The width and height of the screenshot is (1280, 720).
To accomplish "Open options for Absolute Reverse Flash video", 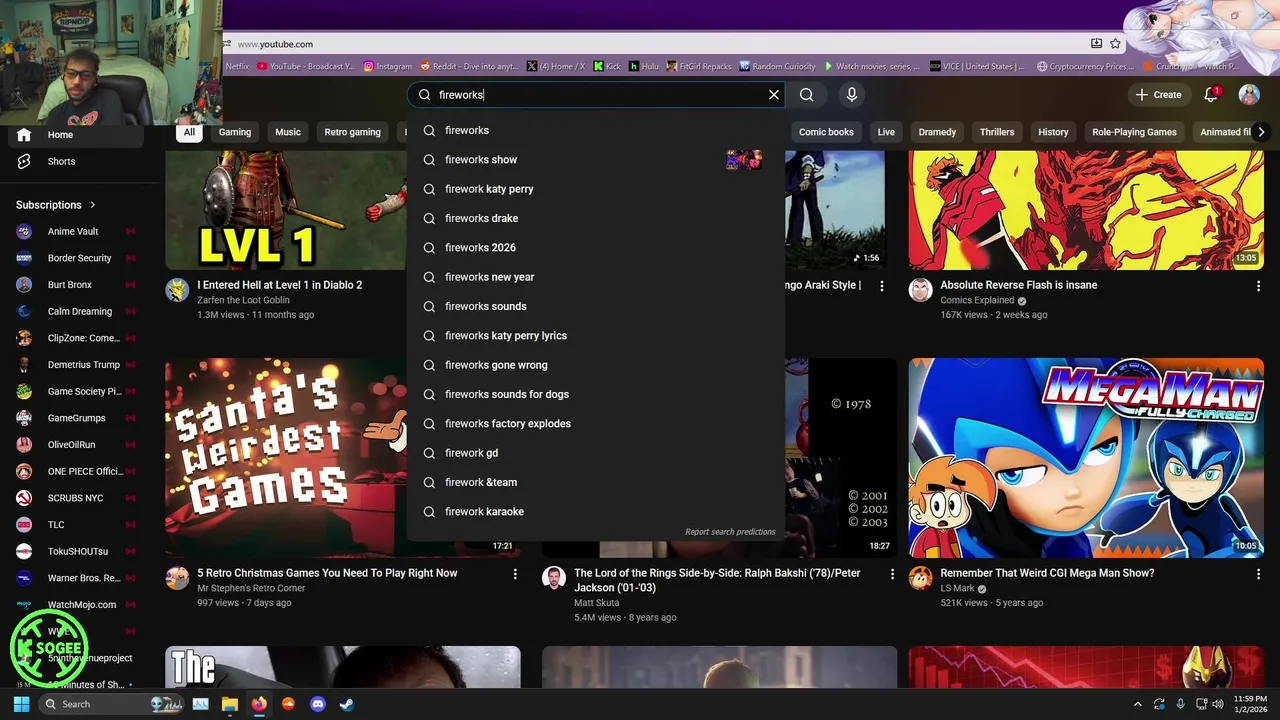I will [1258, 287].
